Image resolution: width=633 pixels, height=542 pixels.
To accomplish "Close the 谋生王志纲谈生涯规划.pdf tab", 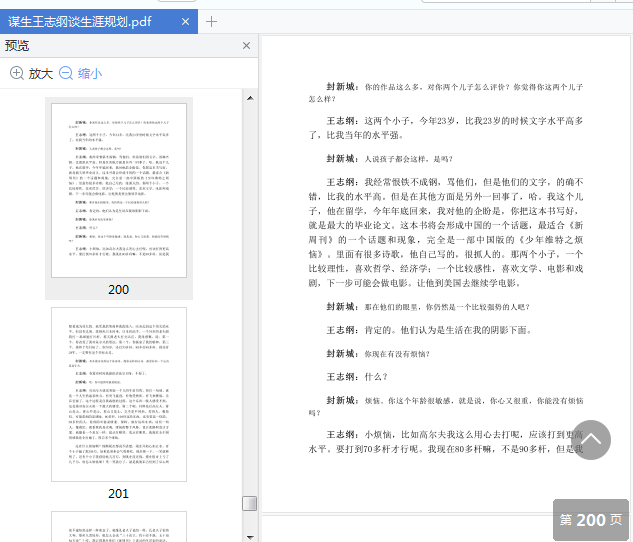I will (185, 21).
